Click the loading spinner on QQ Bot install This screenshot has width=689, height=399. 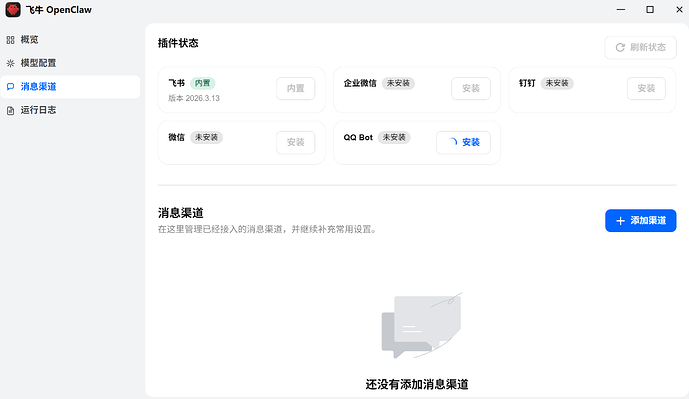point(453,142)
